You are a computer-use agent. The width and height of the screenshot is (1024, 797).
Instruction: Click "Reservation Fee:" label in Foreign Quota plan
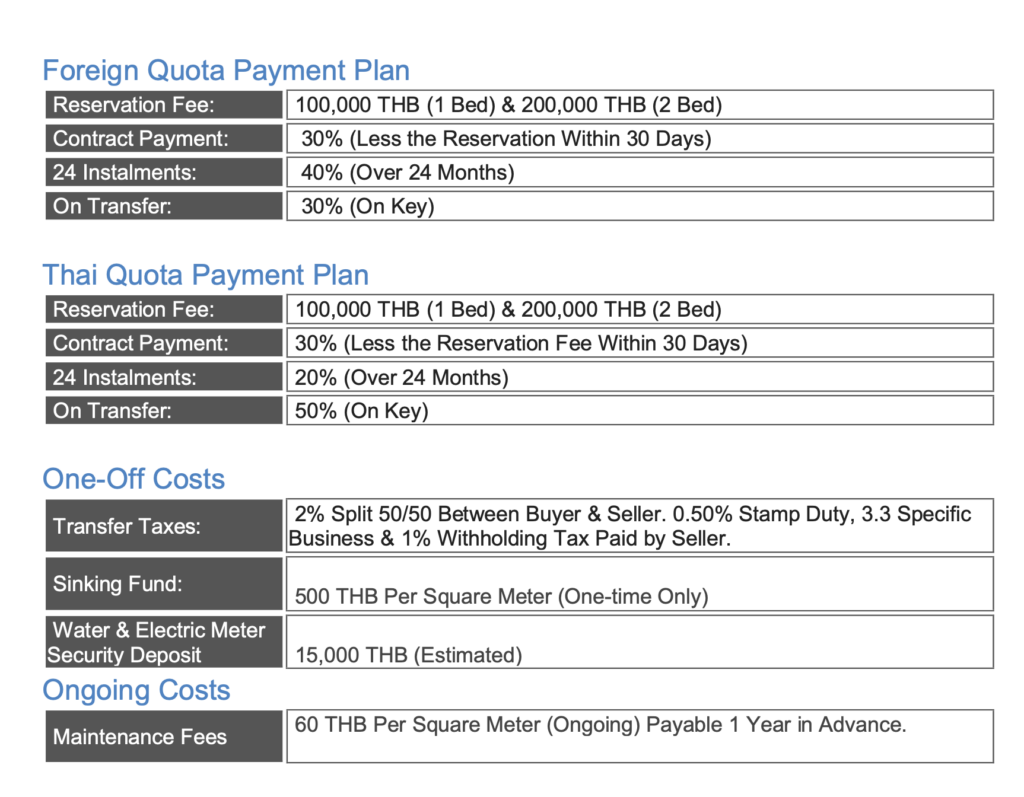(164, 105)
